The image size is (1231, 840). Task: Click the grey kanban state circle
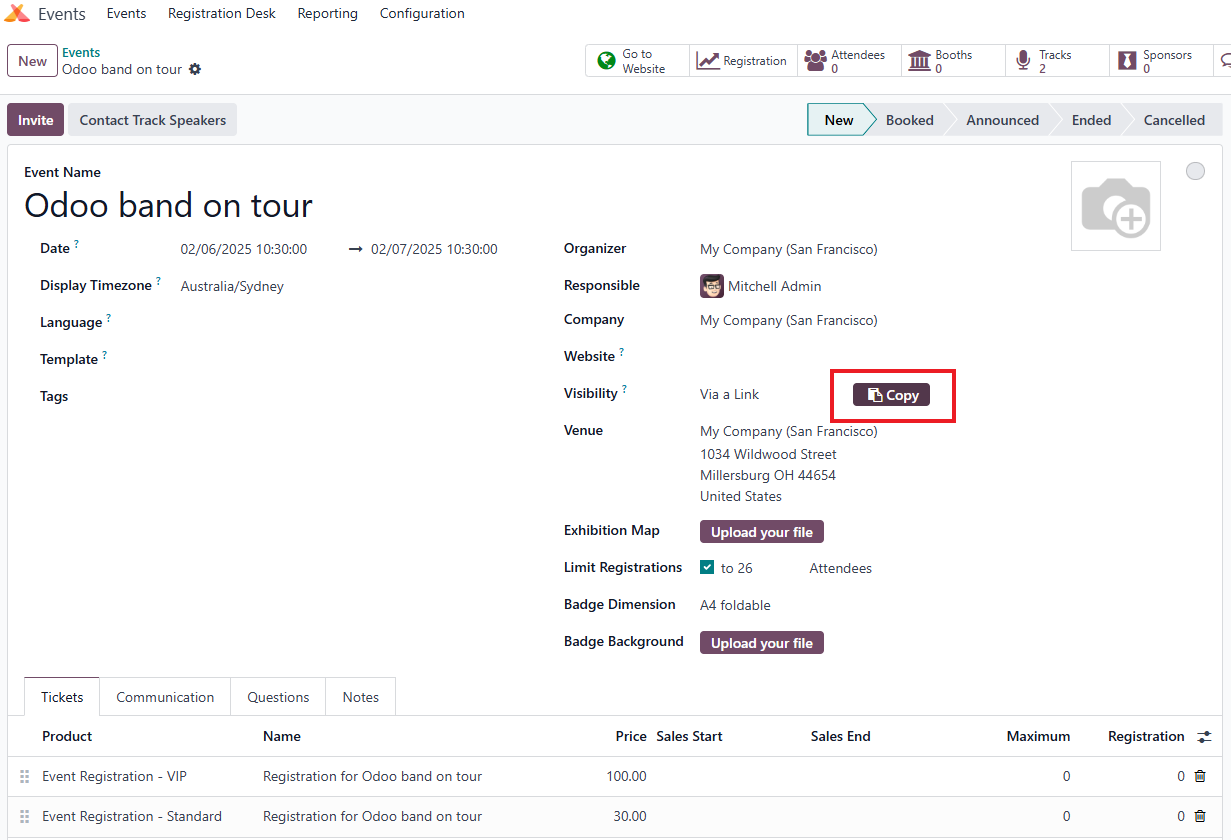tap(1195, 171)
